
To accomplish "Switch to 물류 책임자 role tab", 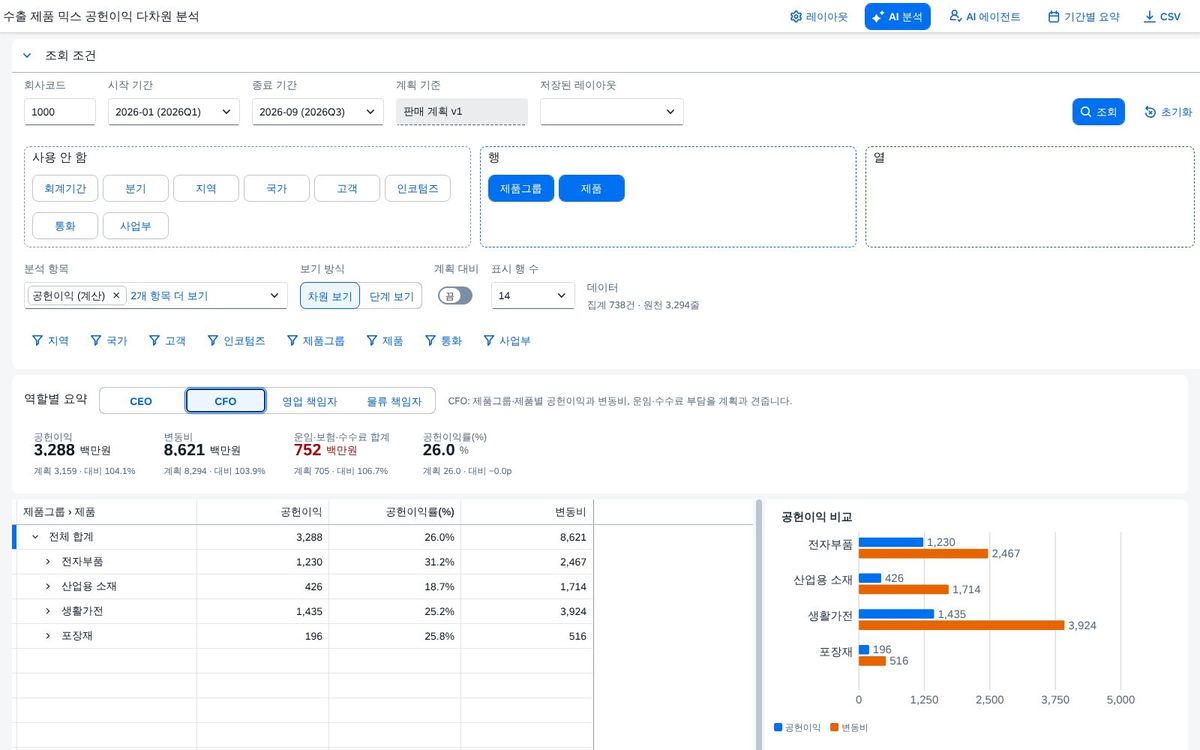I will (393, 401).
